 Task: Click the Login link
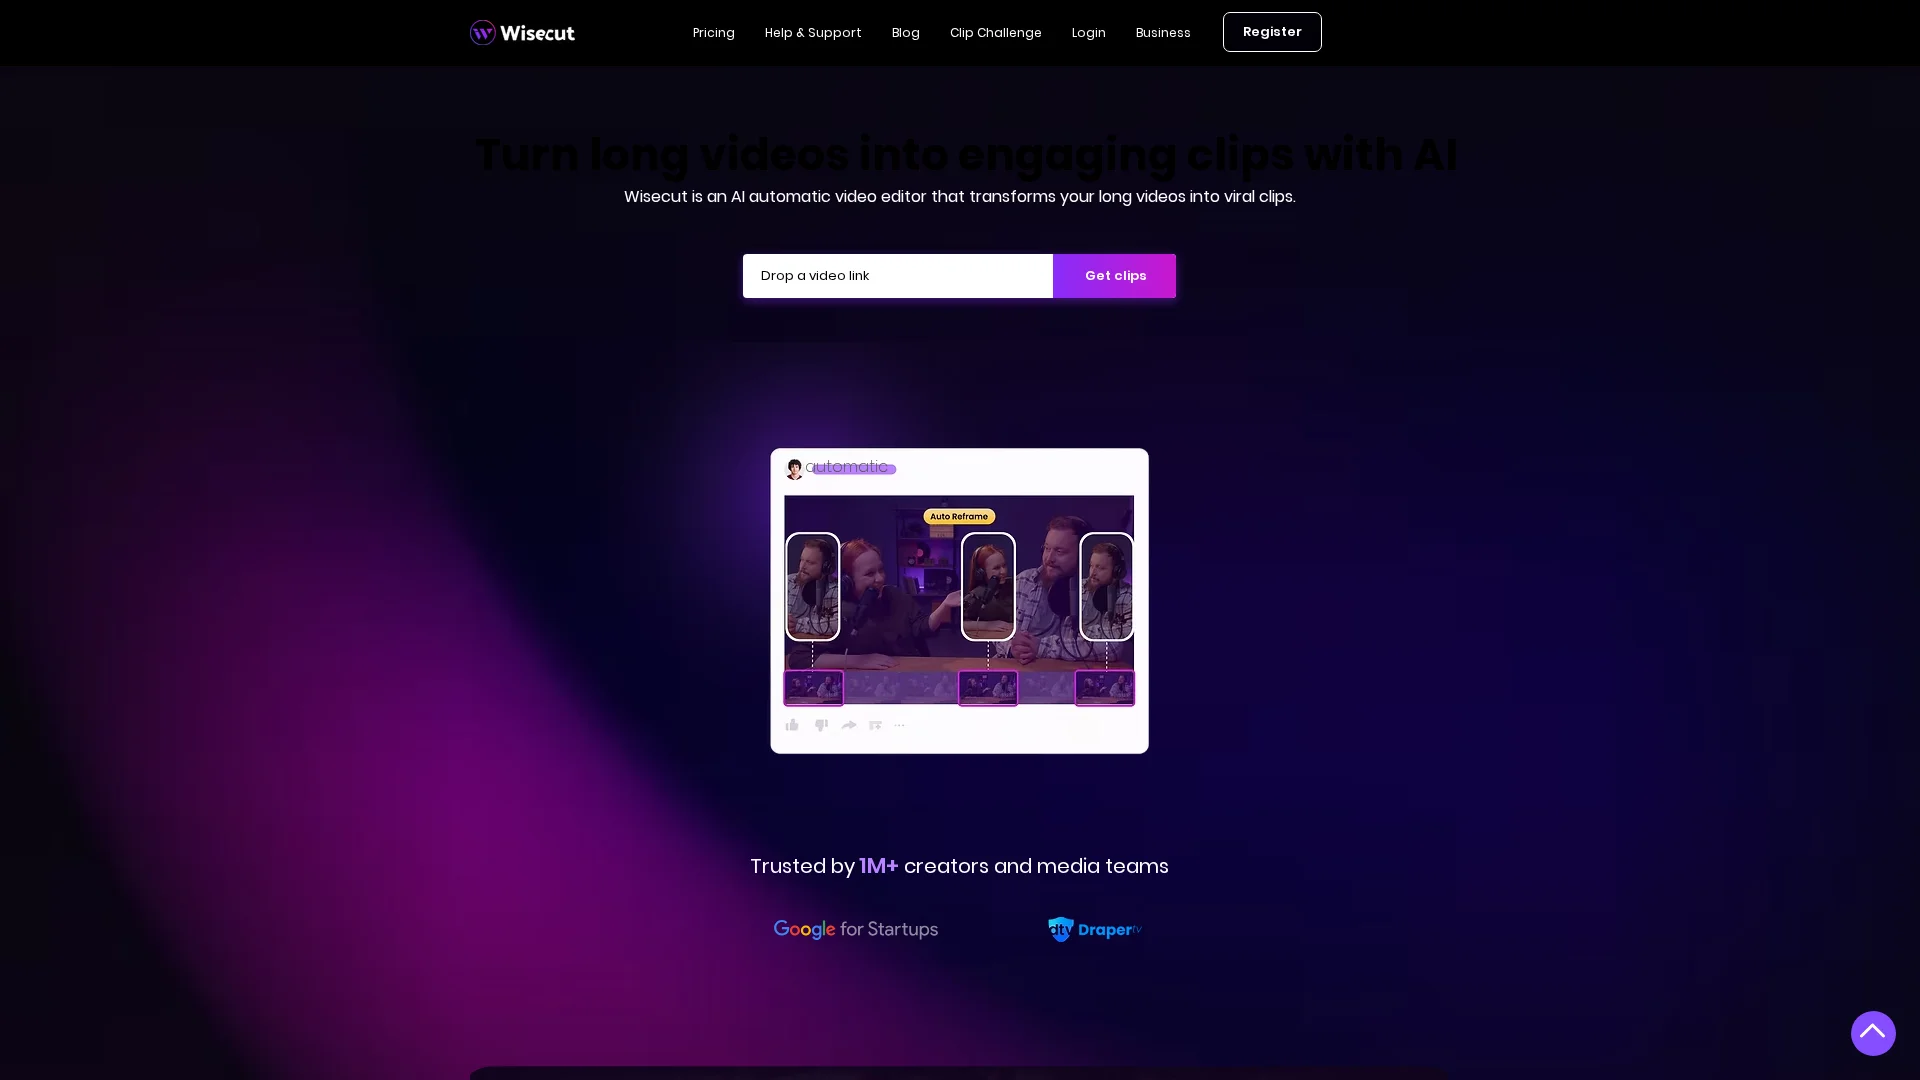click(1089, 33)
